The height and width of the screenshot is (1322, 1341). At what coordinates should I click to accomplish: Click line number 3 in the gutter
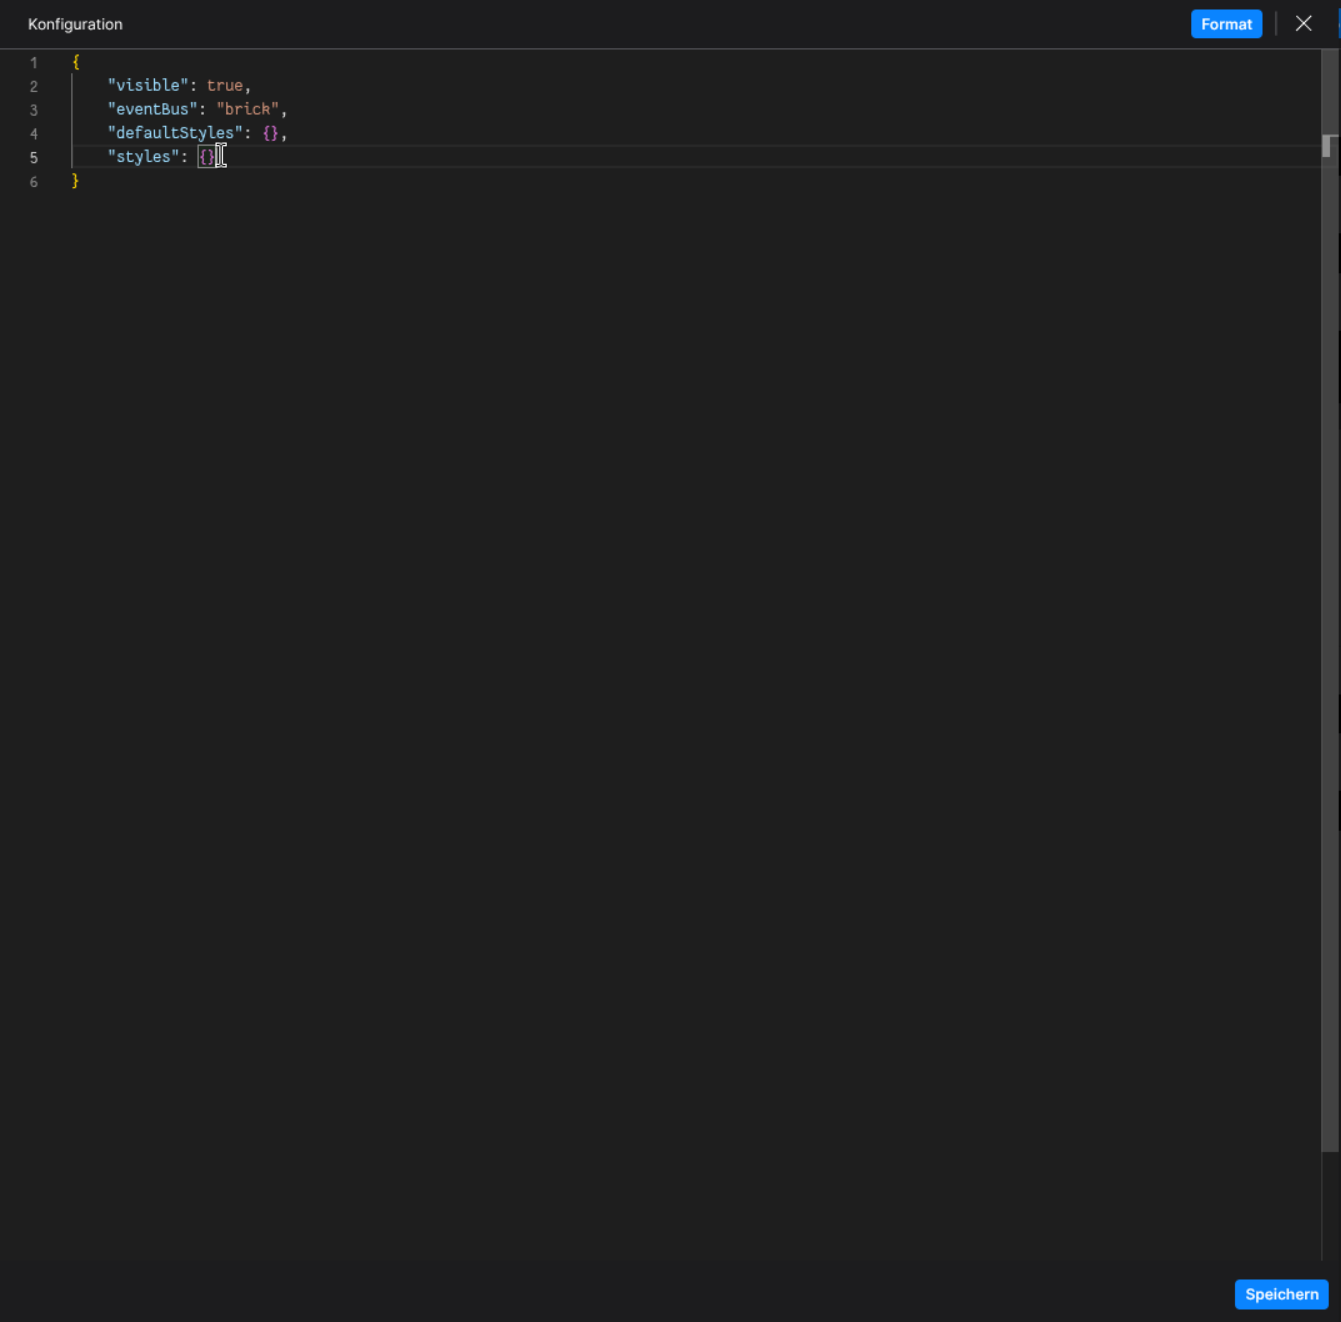[x=33, y=110]
